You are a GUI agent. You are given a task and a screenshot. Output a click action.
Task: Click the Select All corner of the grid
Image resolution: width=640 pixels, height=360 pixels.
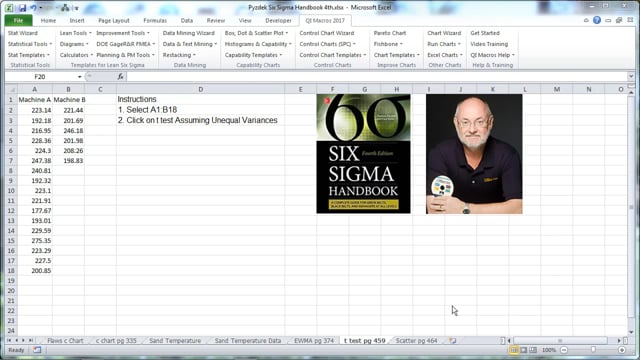point(11,89)
